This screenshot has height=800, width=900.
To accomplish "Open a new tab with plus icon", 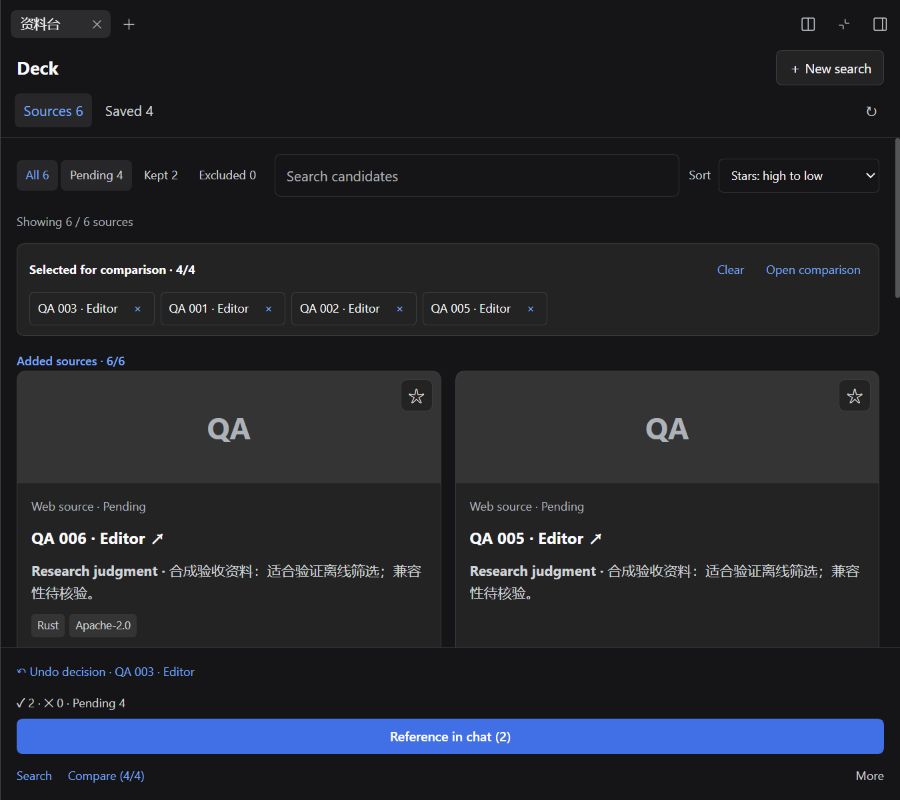I will 129,24.
